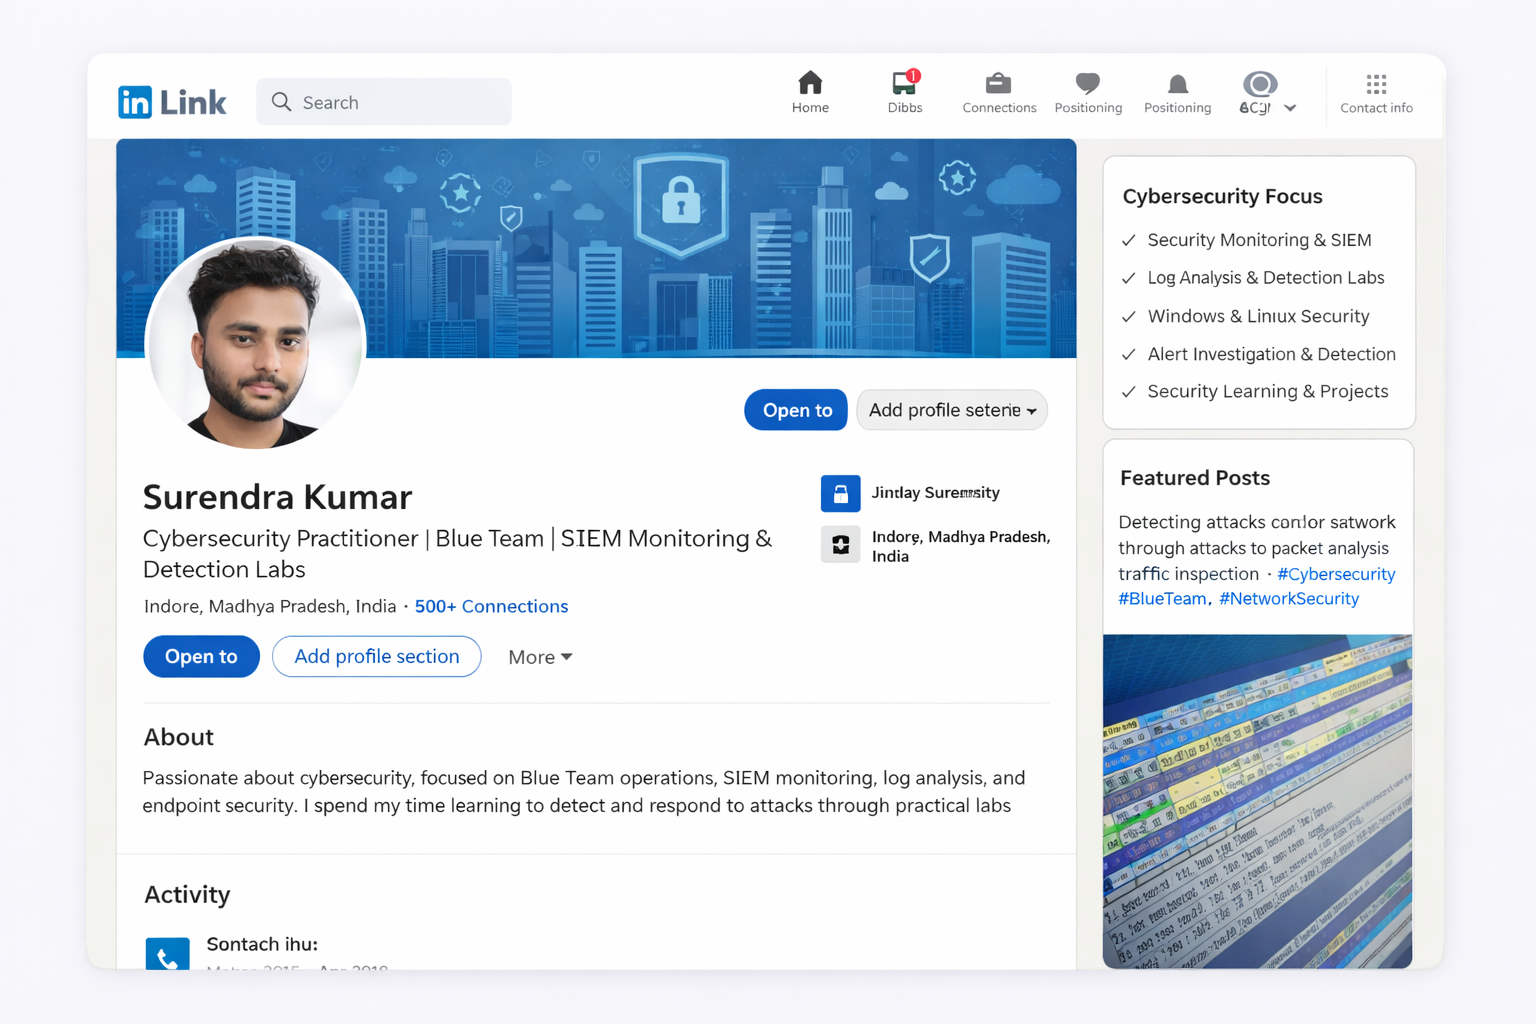Click the blue lock icon near Jintlay Surensity

tap(841, 493)
